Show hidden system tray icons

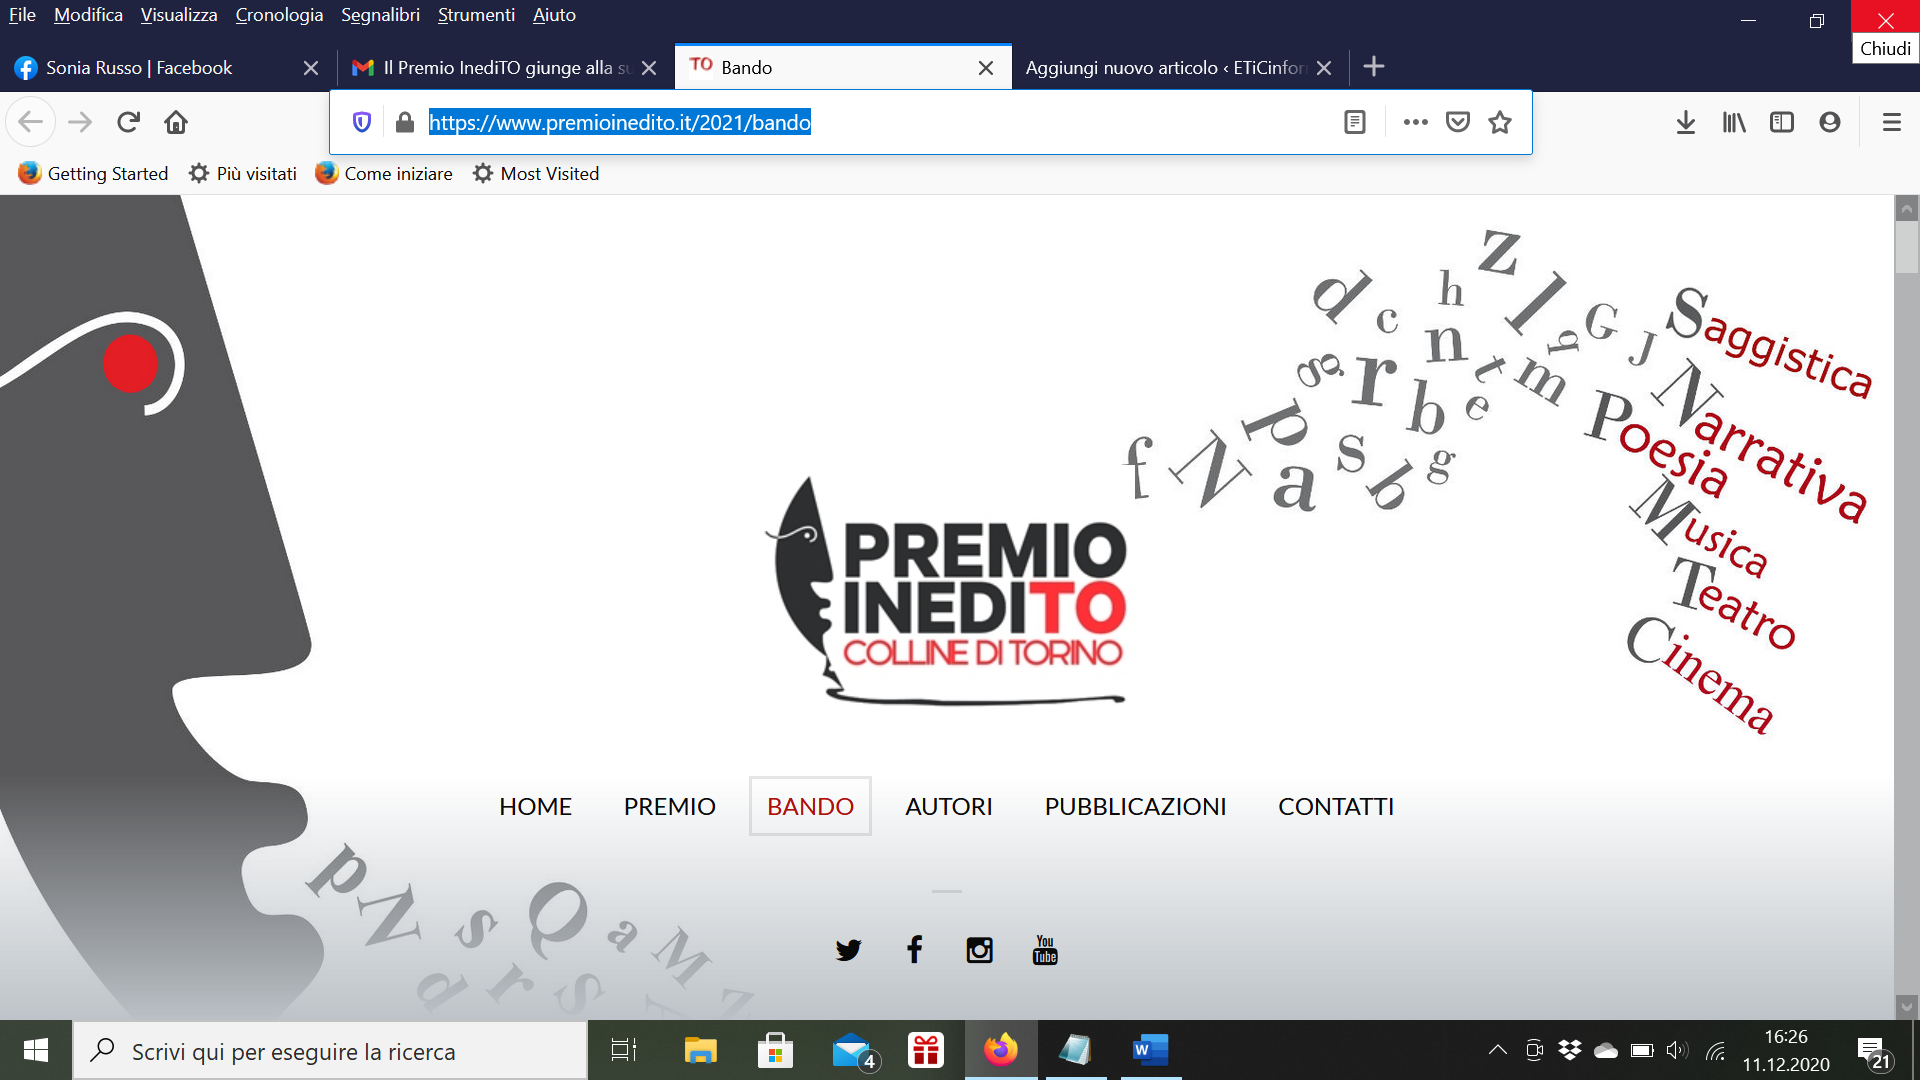1497,1050
